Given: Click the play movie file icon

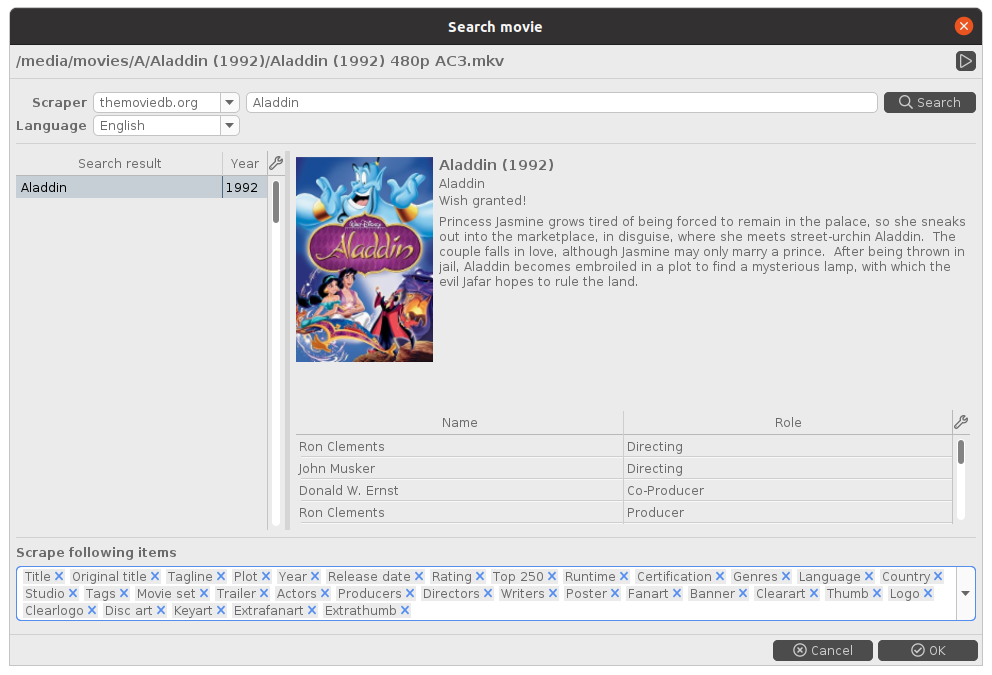Looking at the screenshot, I should (x=965, y=61).
